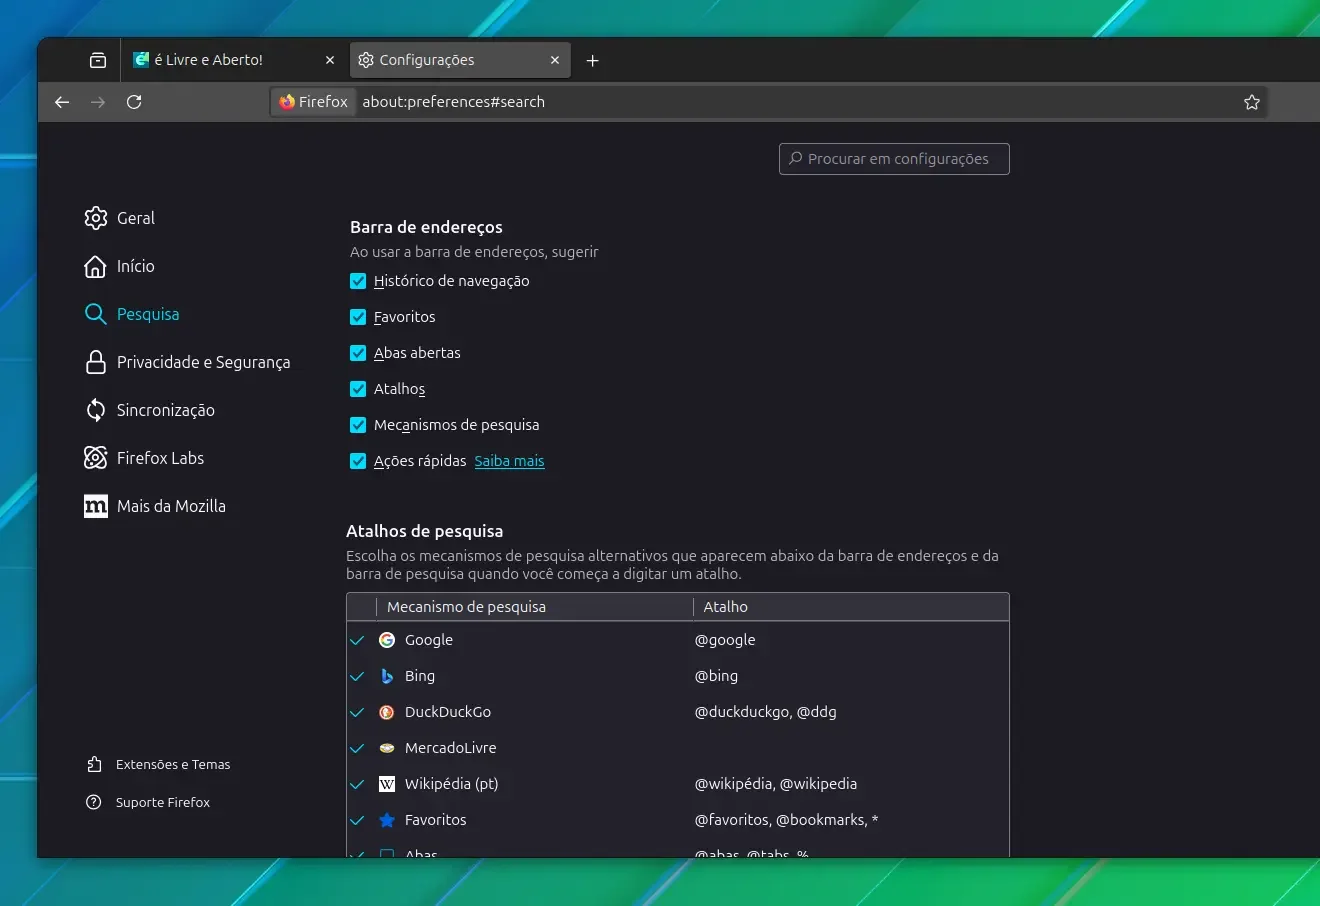Click the Firefox Labs icon
The image size is (1320, 906).
coord(96,458)
